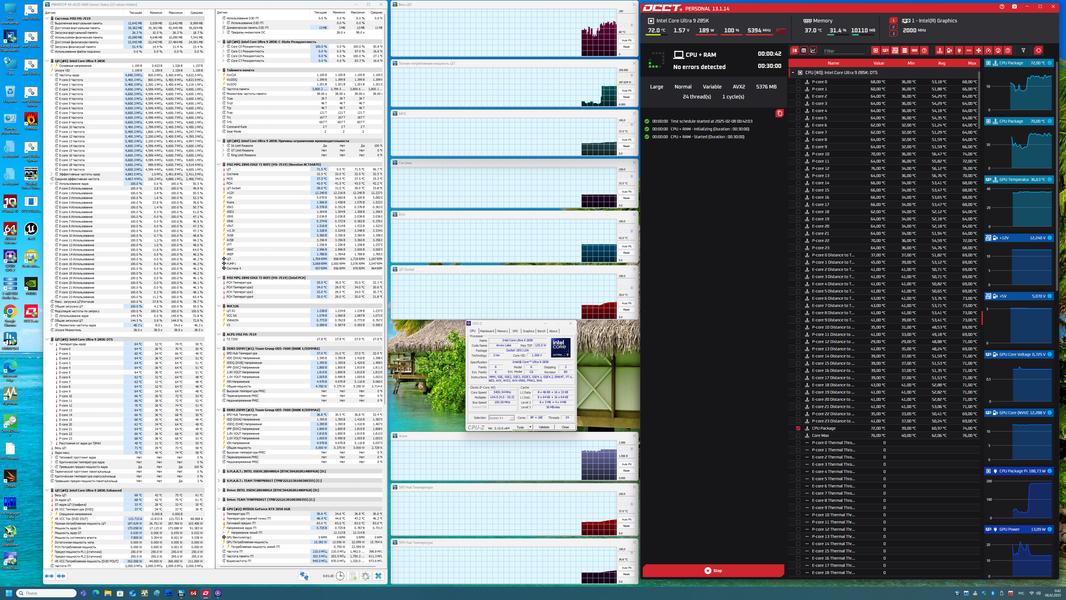Click the copy log icon in OCCT
Viewport: 1066px width, 600px height.
tap(779, 113)
